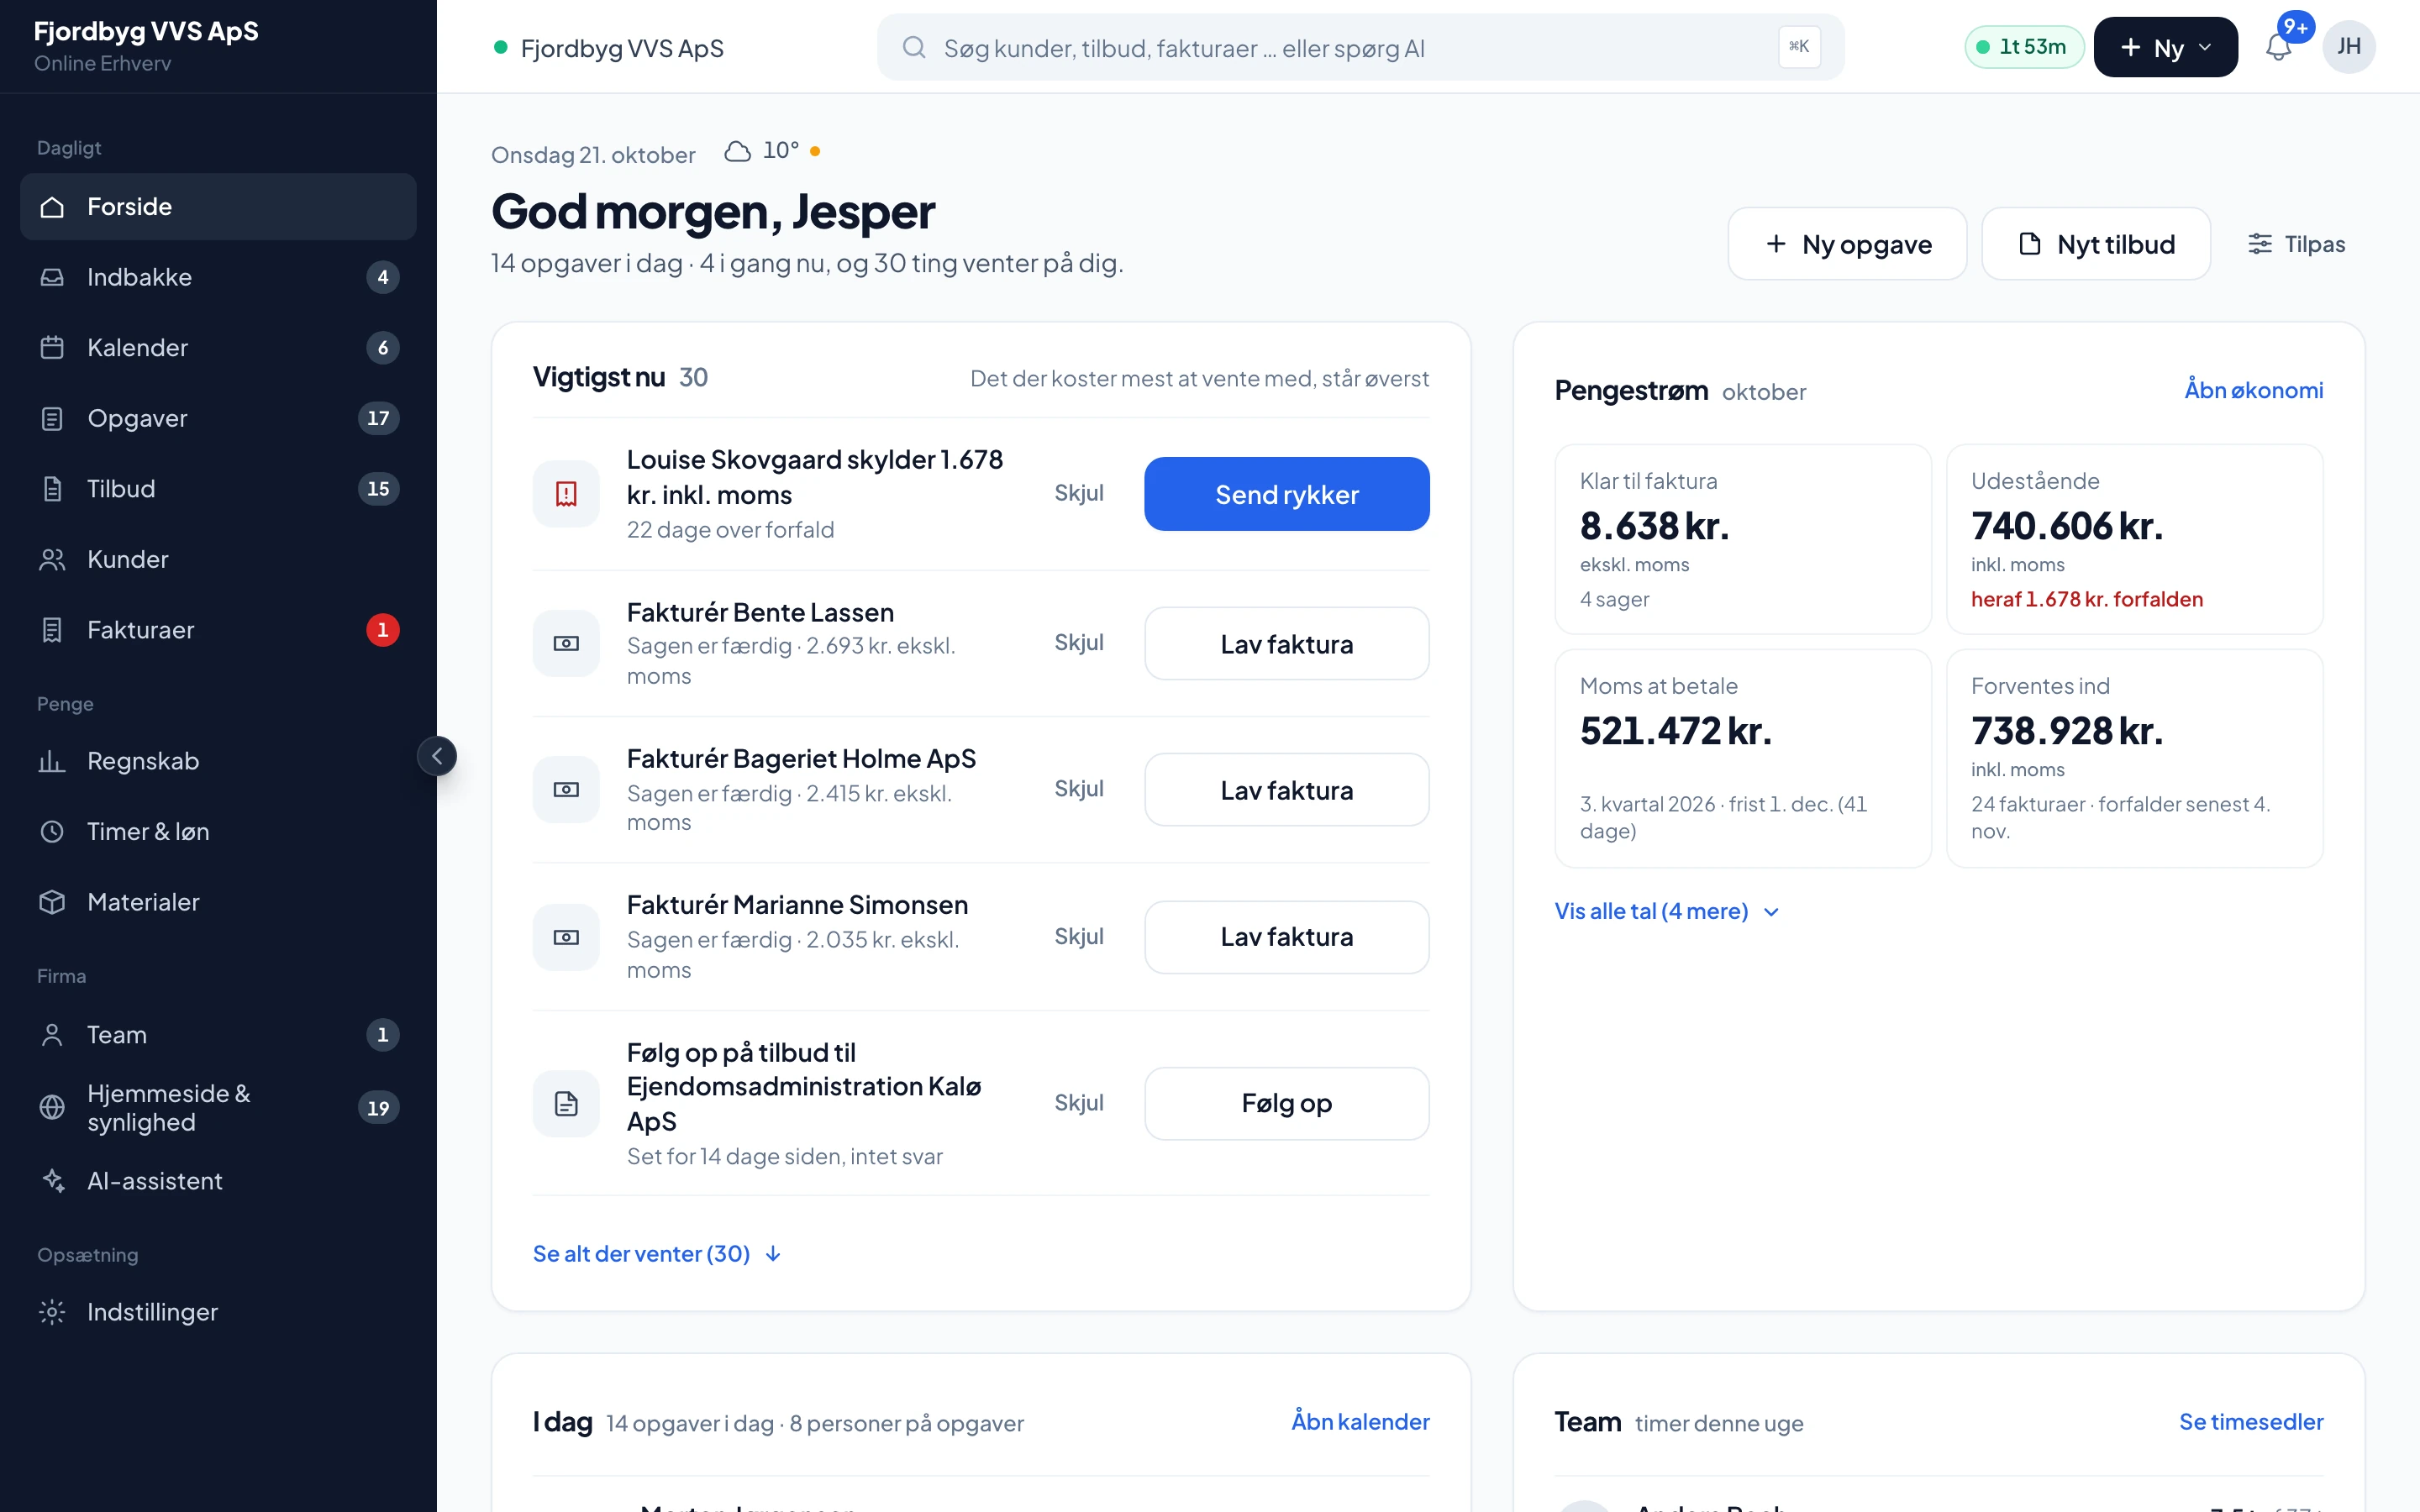Click the Indstillinger gear icon in sidebar
Screen dimensions: 2420x1512
coord(52,1312)
